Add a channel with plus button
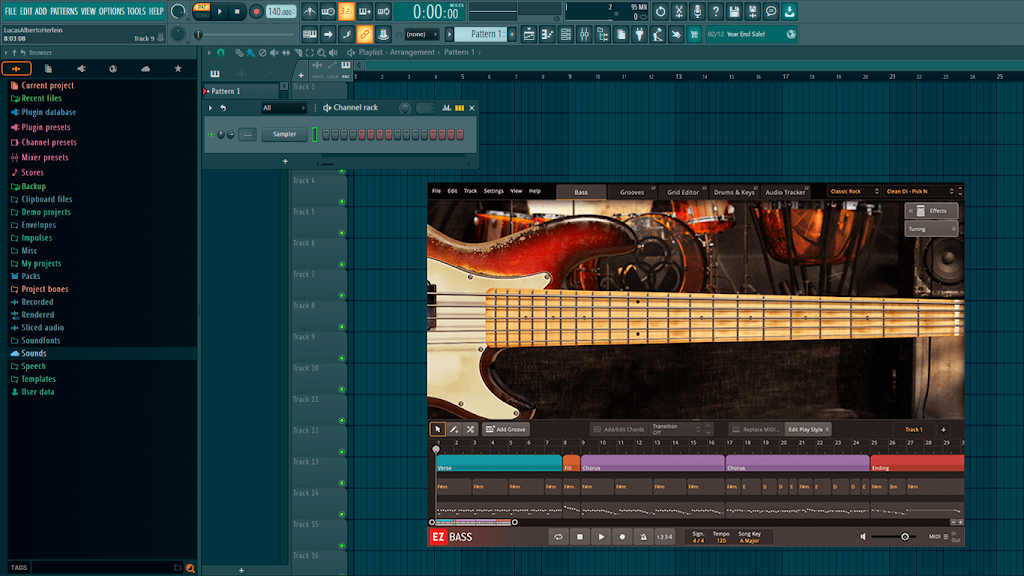Viewport: 1024px width, 576px height. click(285, 161)
